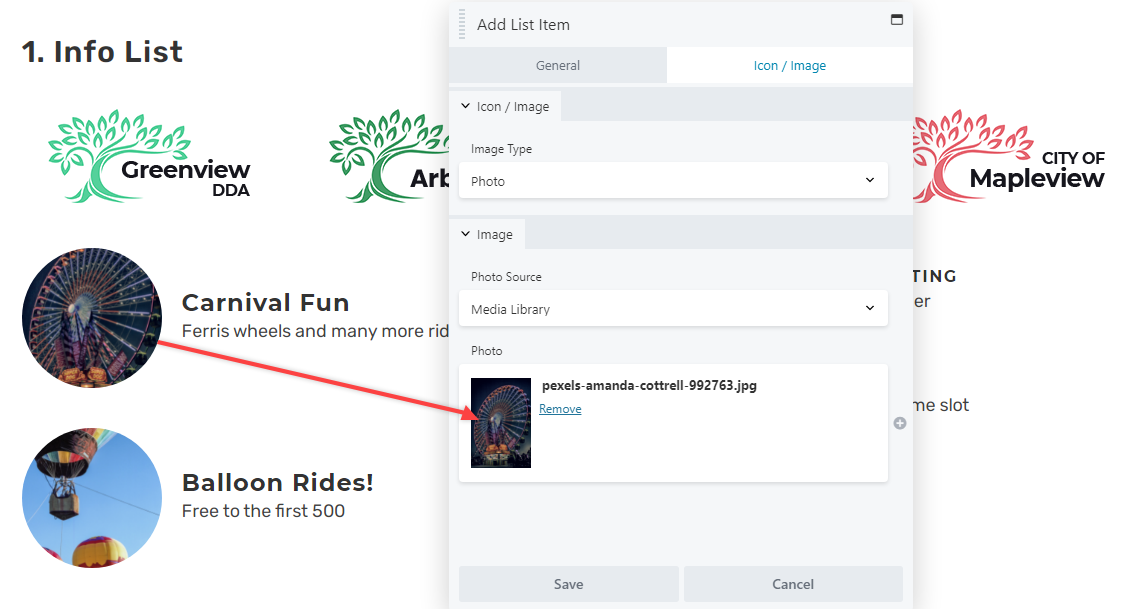The image size is (1130, 609).
Task: Click the ferris wheel photo thumbnail in the panel
Action: 501,423
